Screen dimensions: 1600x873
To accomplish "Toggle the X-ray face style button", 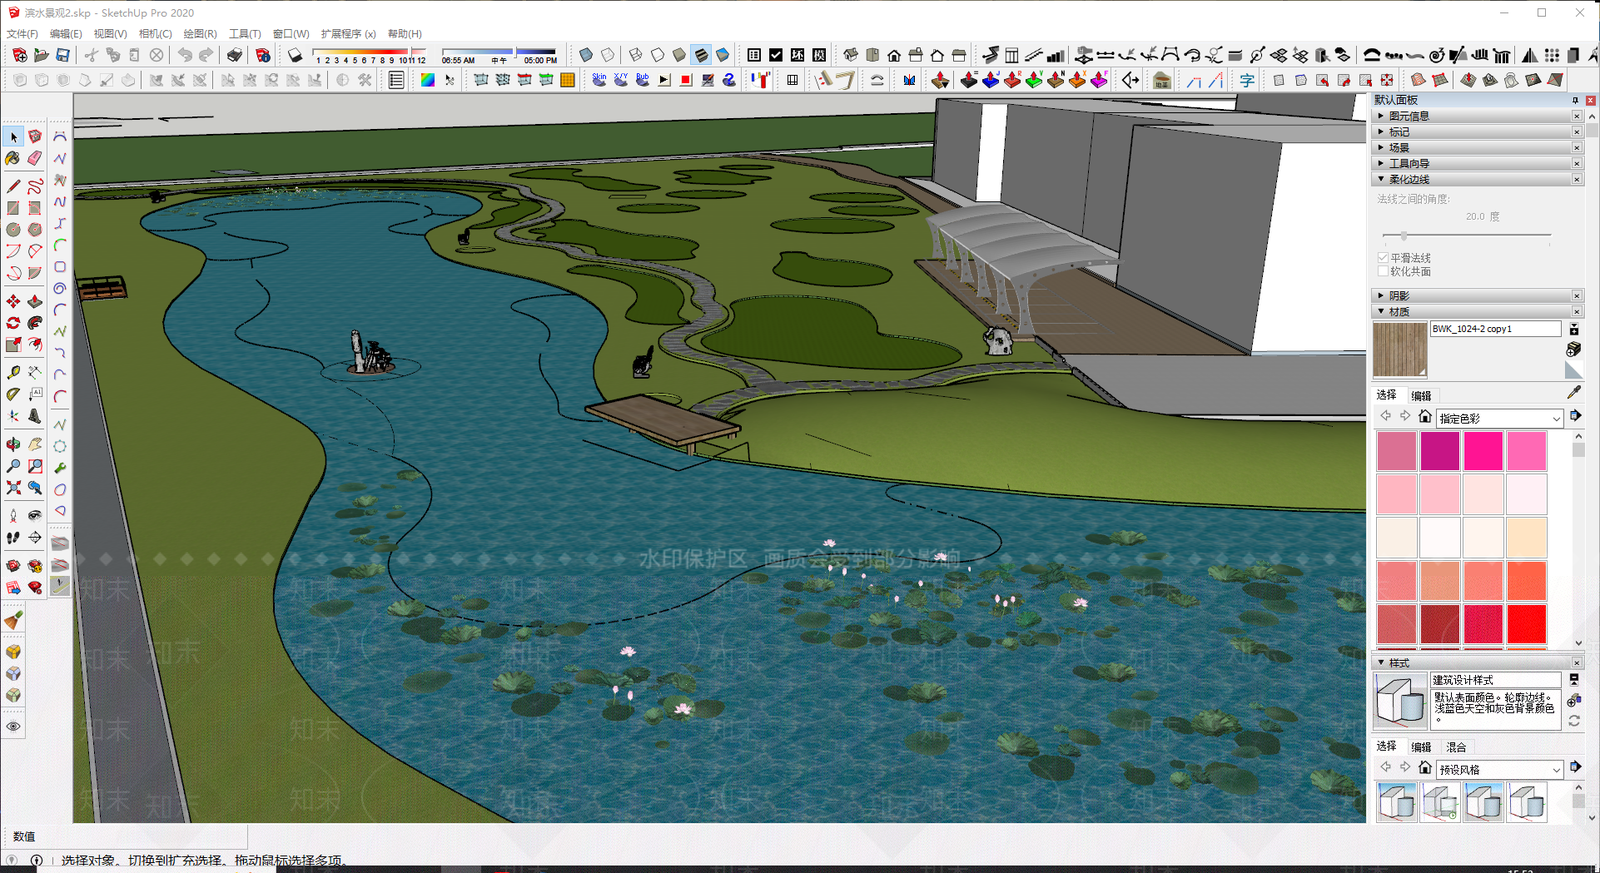I will pyautogui.click(x=586, y=55).
